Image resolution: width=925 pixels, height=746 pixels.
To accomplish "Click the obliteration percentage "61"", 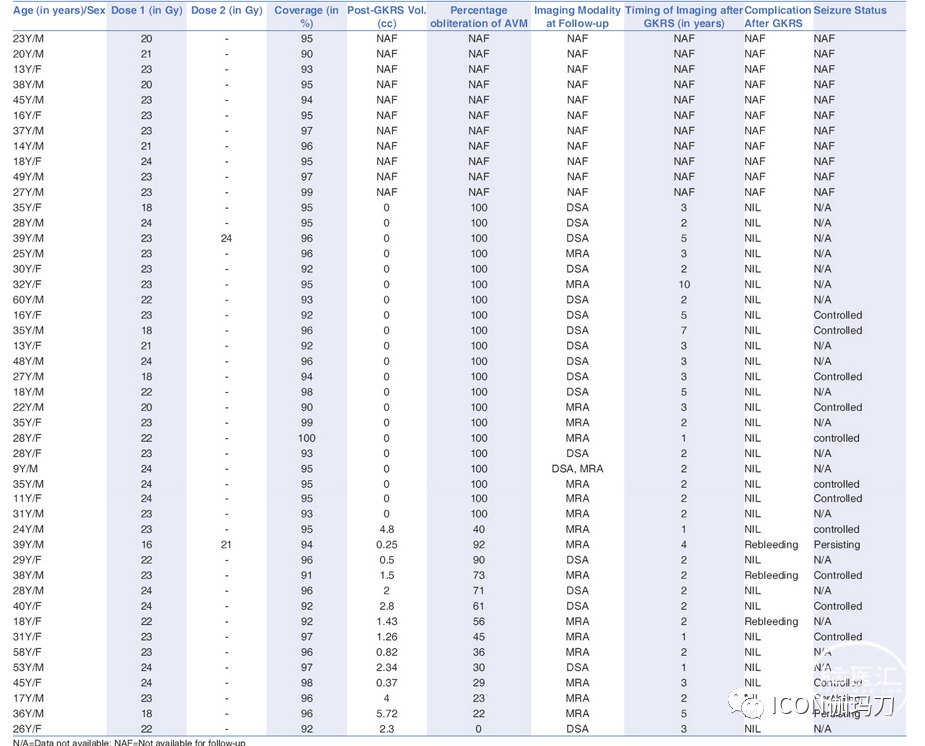I will click(478, 606).
